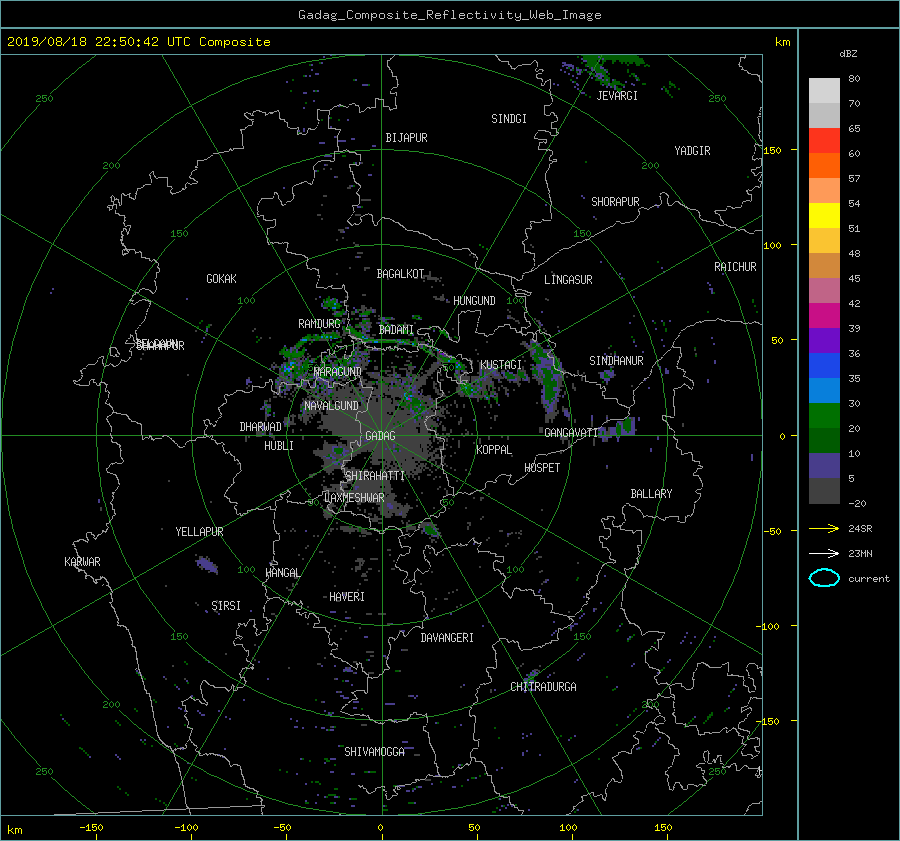The width and height of the screenshot is (900, 841).
Task: Click the NARAGUND city label
Action: [338, 372]
